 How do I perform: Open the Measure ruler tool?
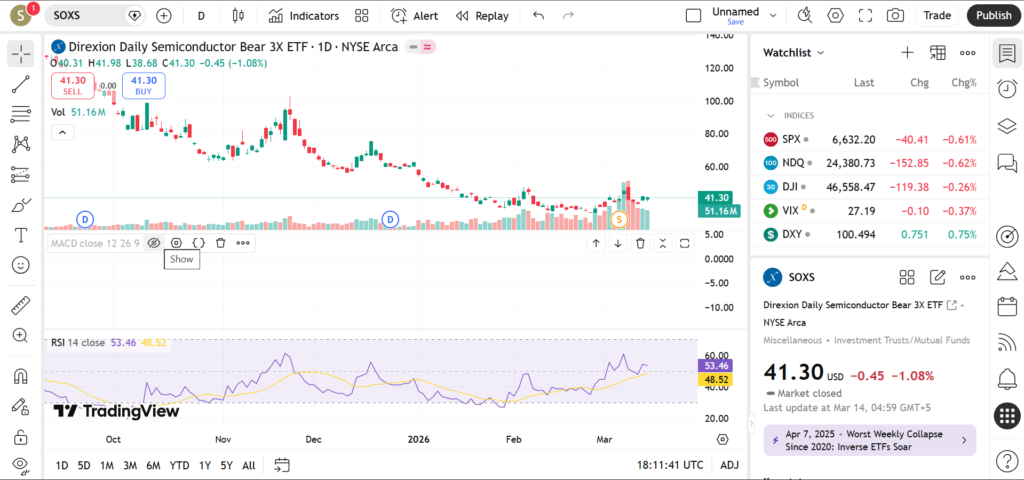21,306
